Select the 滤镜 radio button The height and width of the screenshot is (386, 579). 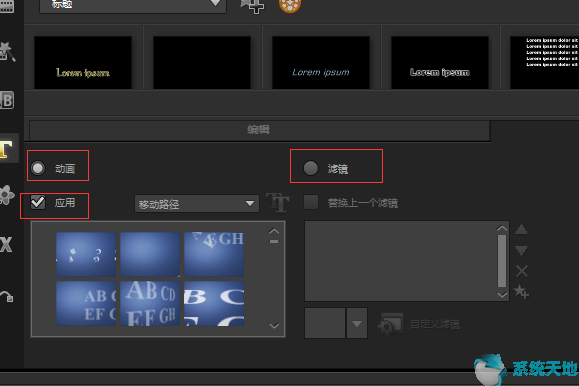311,168
